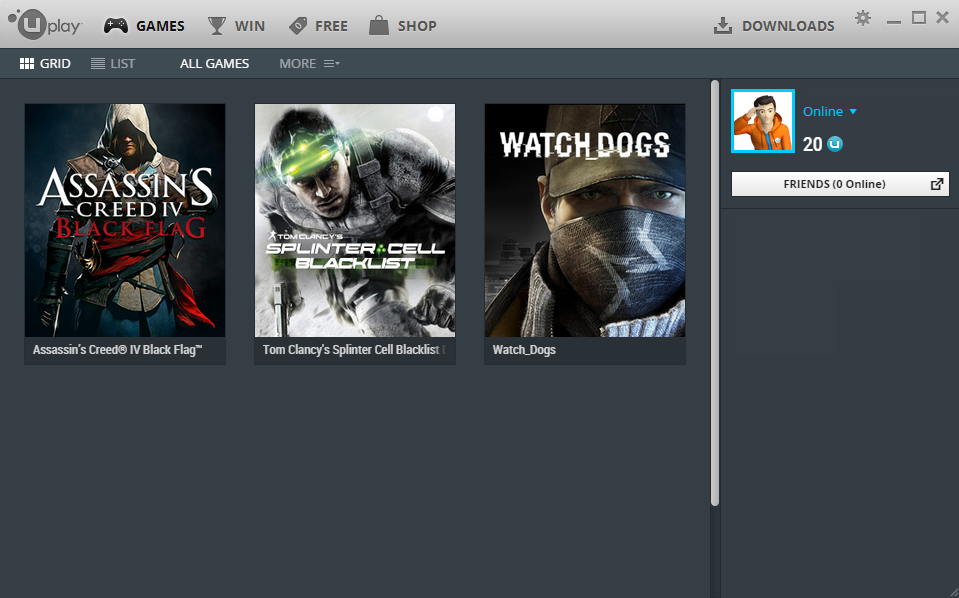
Task: Open the Watch_Dogs cover art
Action: (585, 220)
